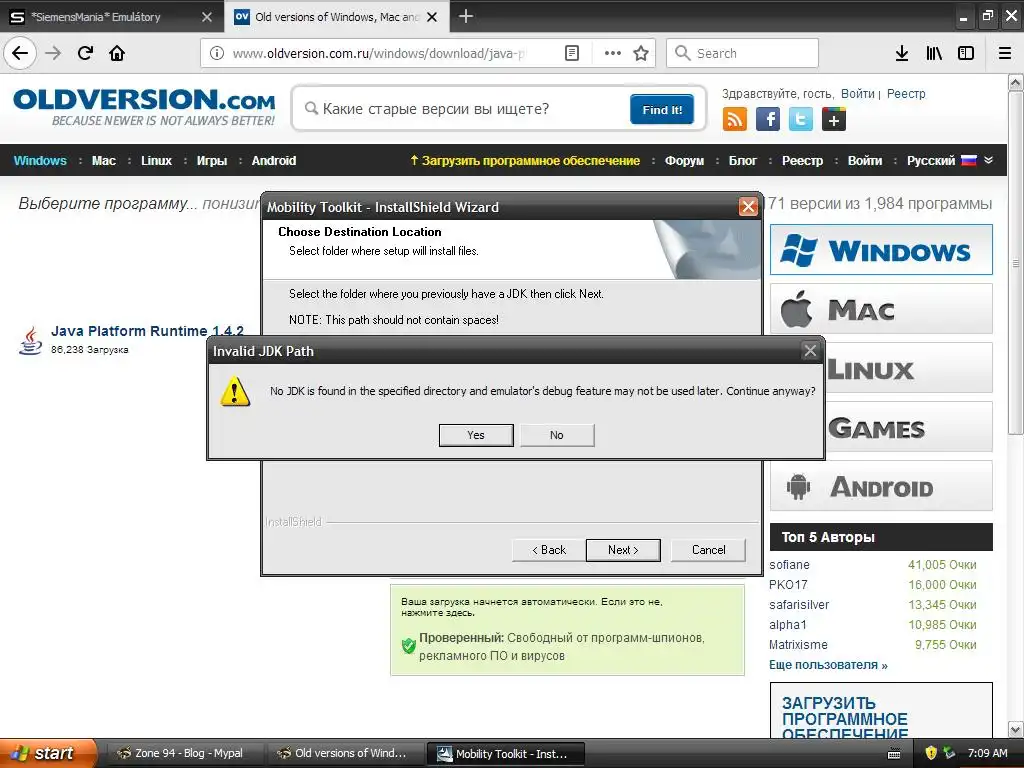1024x768 pixels.
Task: Click the Games platform banner
Action: coord(908,427)
